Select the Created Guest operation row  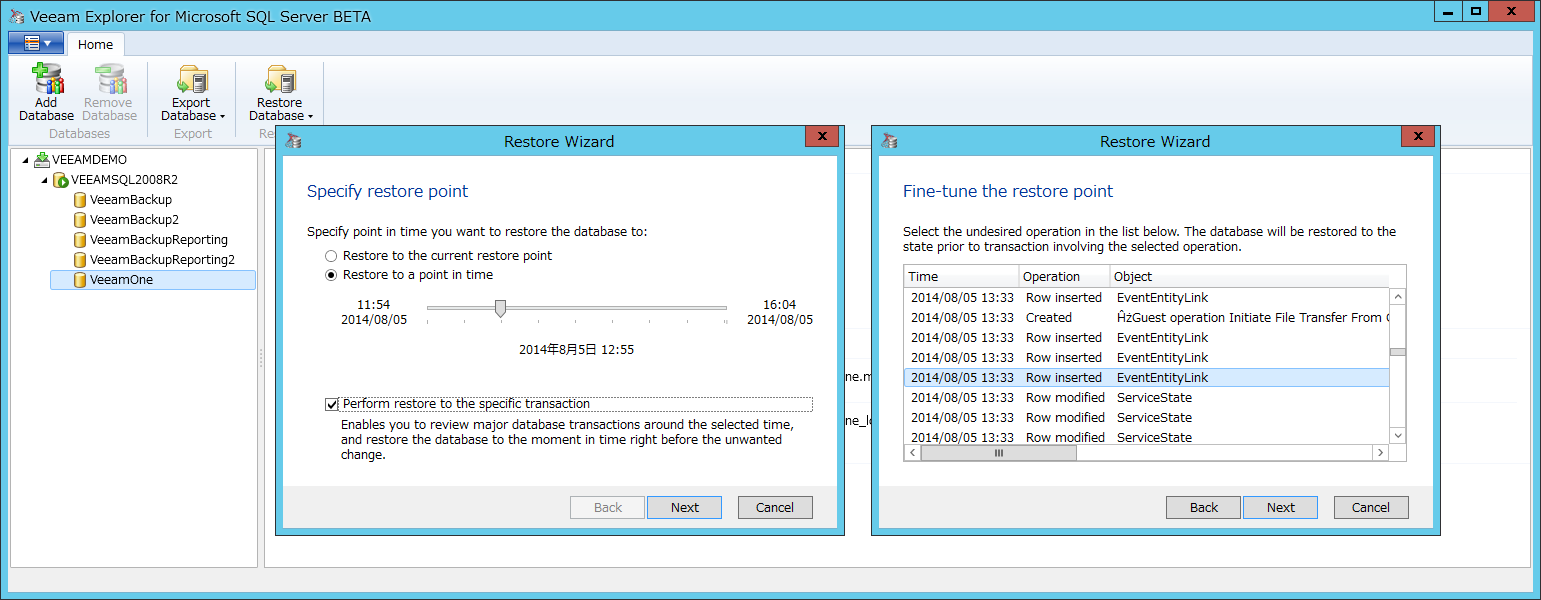(1147, 317)
